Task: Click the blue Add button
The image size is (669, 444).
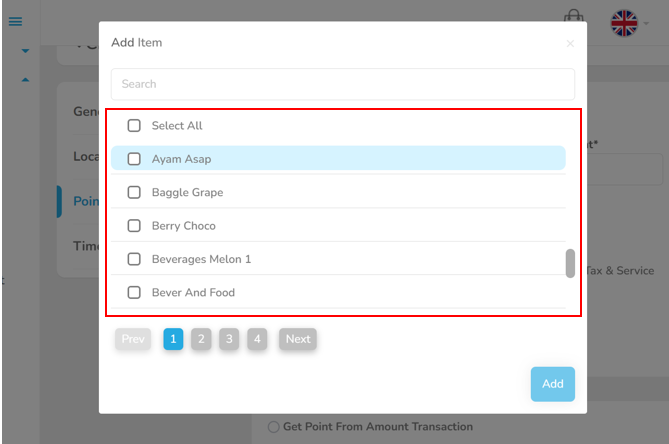Action: [x=553, y=384]
